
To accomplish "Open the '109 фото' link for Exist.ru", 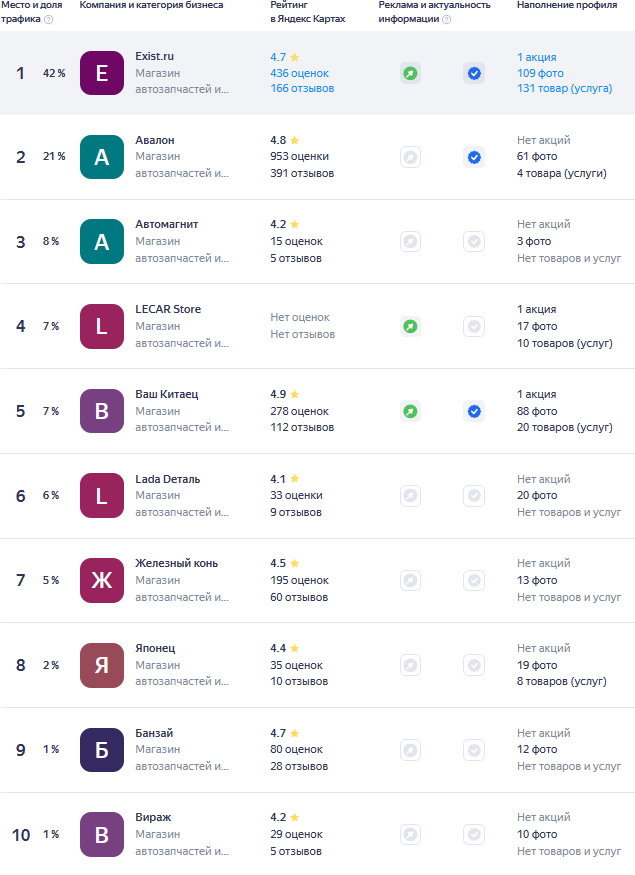I will coord(539,73).
